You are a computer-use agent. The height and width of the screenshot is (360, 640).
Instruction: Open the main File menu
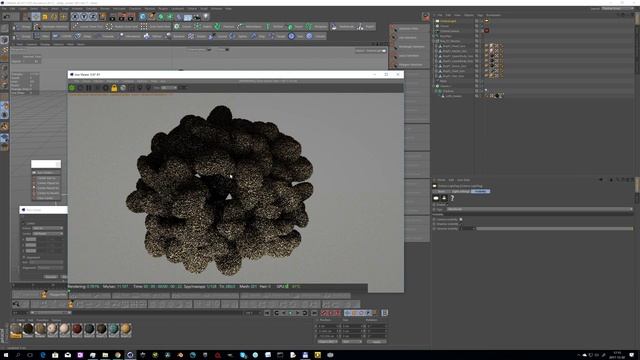coord(4,9)
